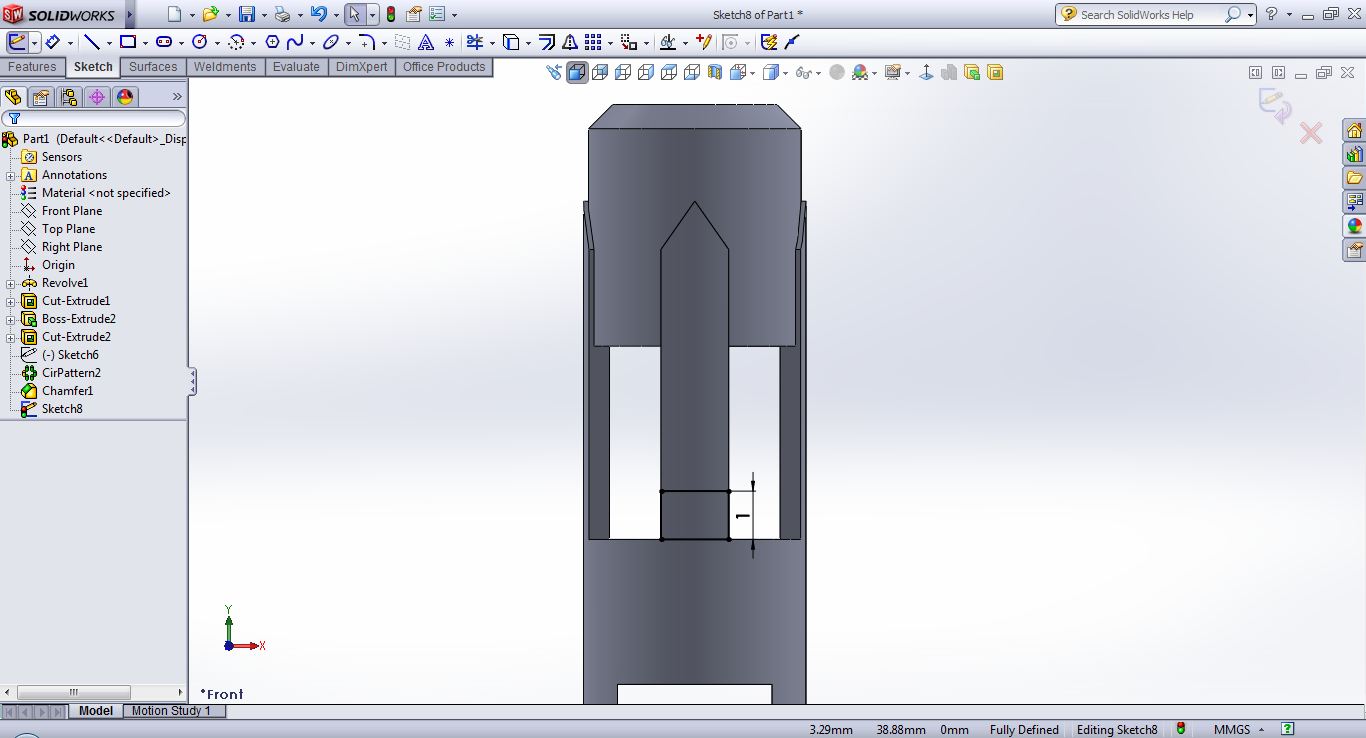This screenshot has width=1366, height=738.
Task: Activate the Spline tool
Action: [295, 42]
